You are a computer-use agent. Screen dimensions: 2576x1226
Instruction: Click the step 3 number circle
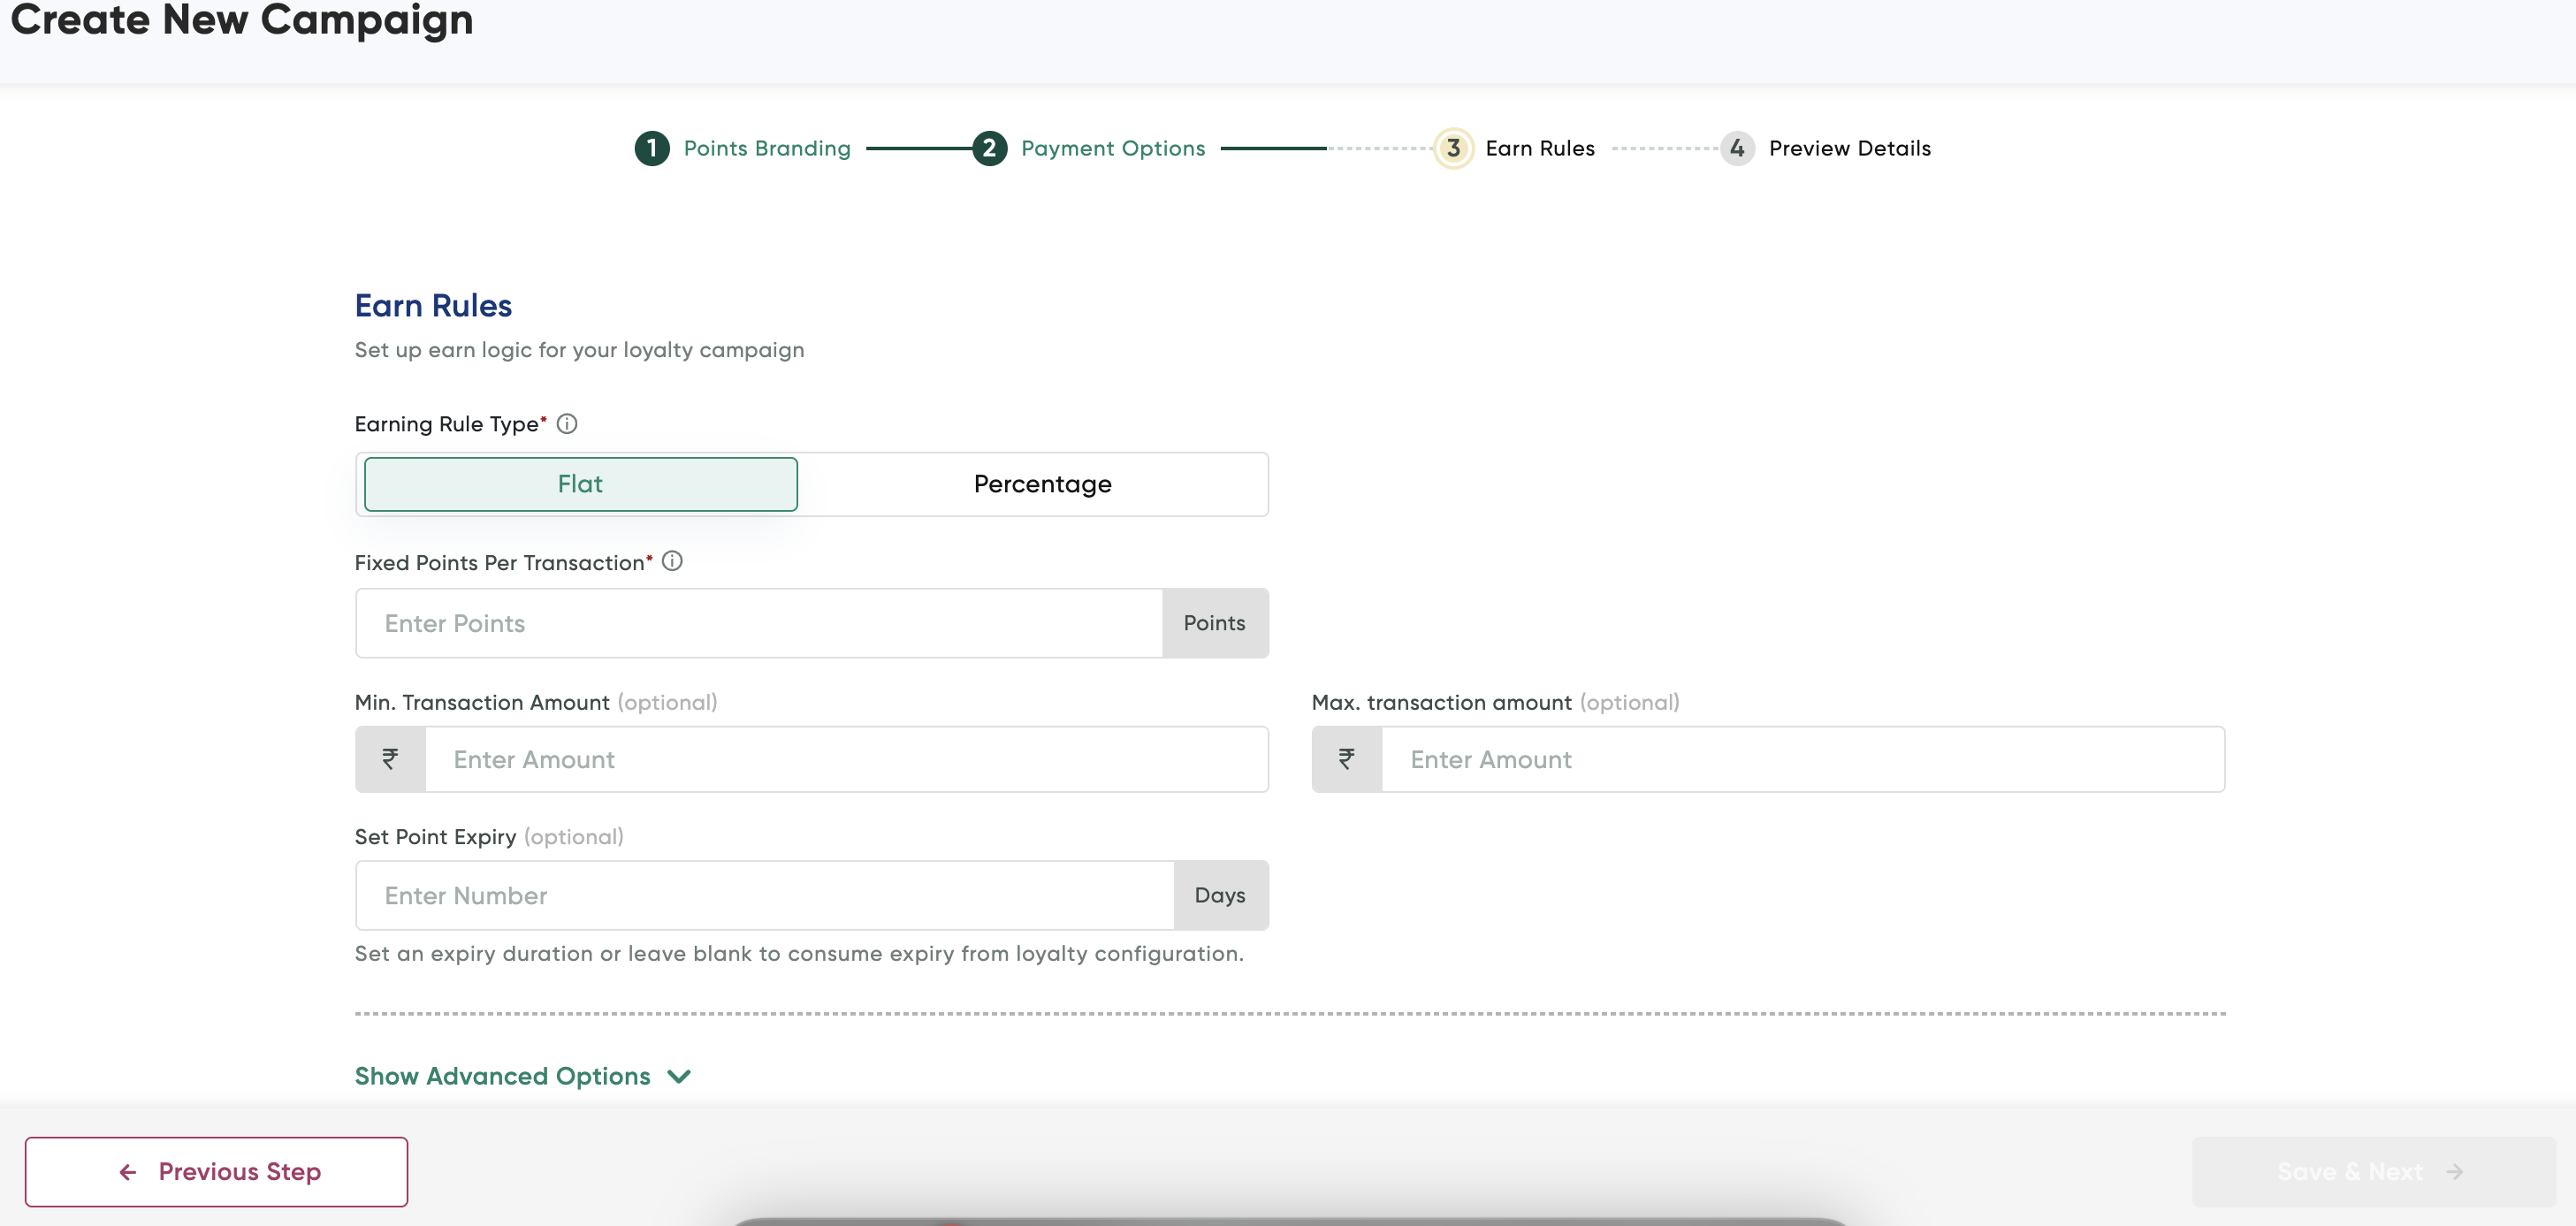[1453, 148]
